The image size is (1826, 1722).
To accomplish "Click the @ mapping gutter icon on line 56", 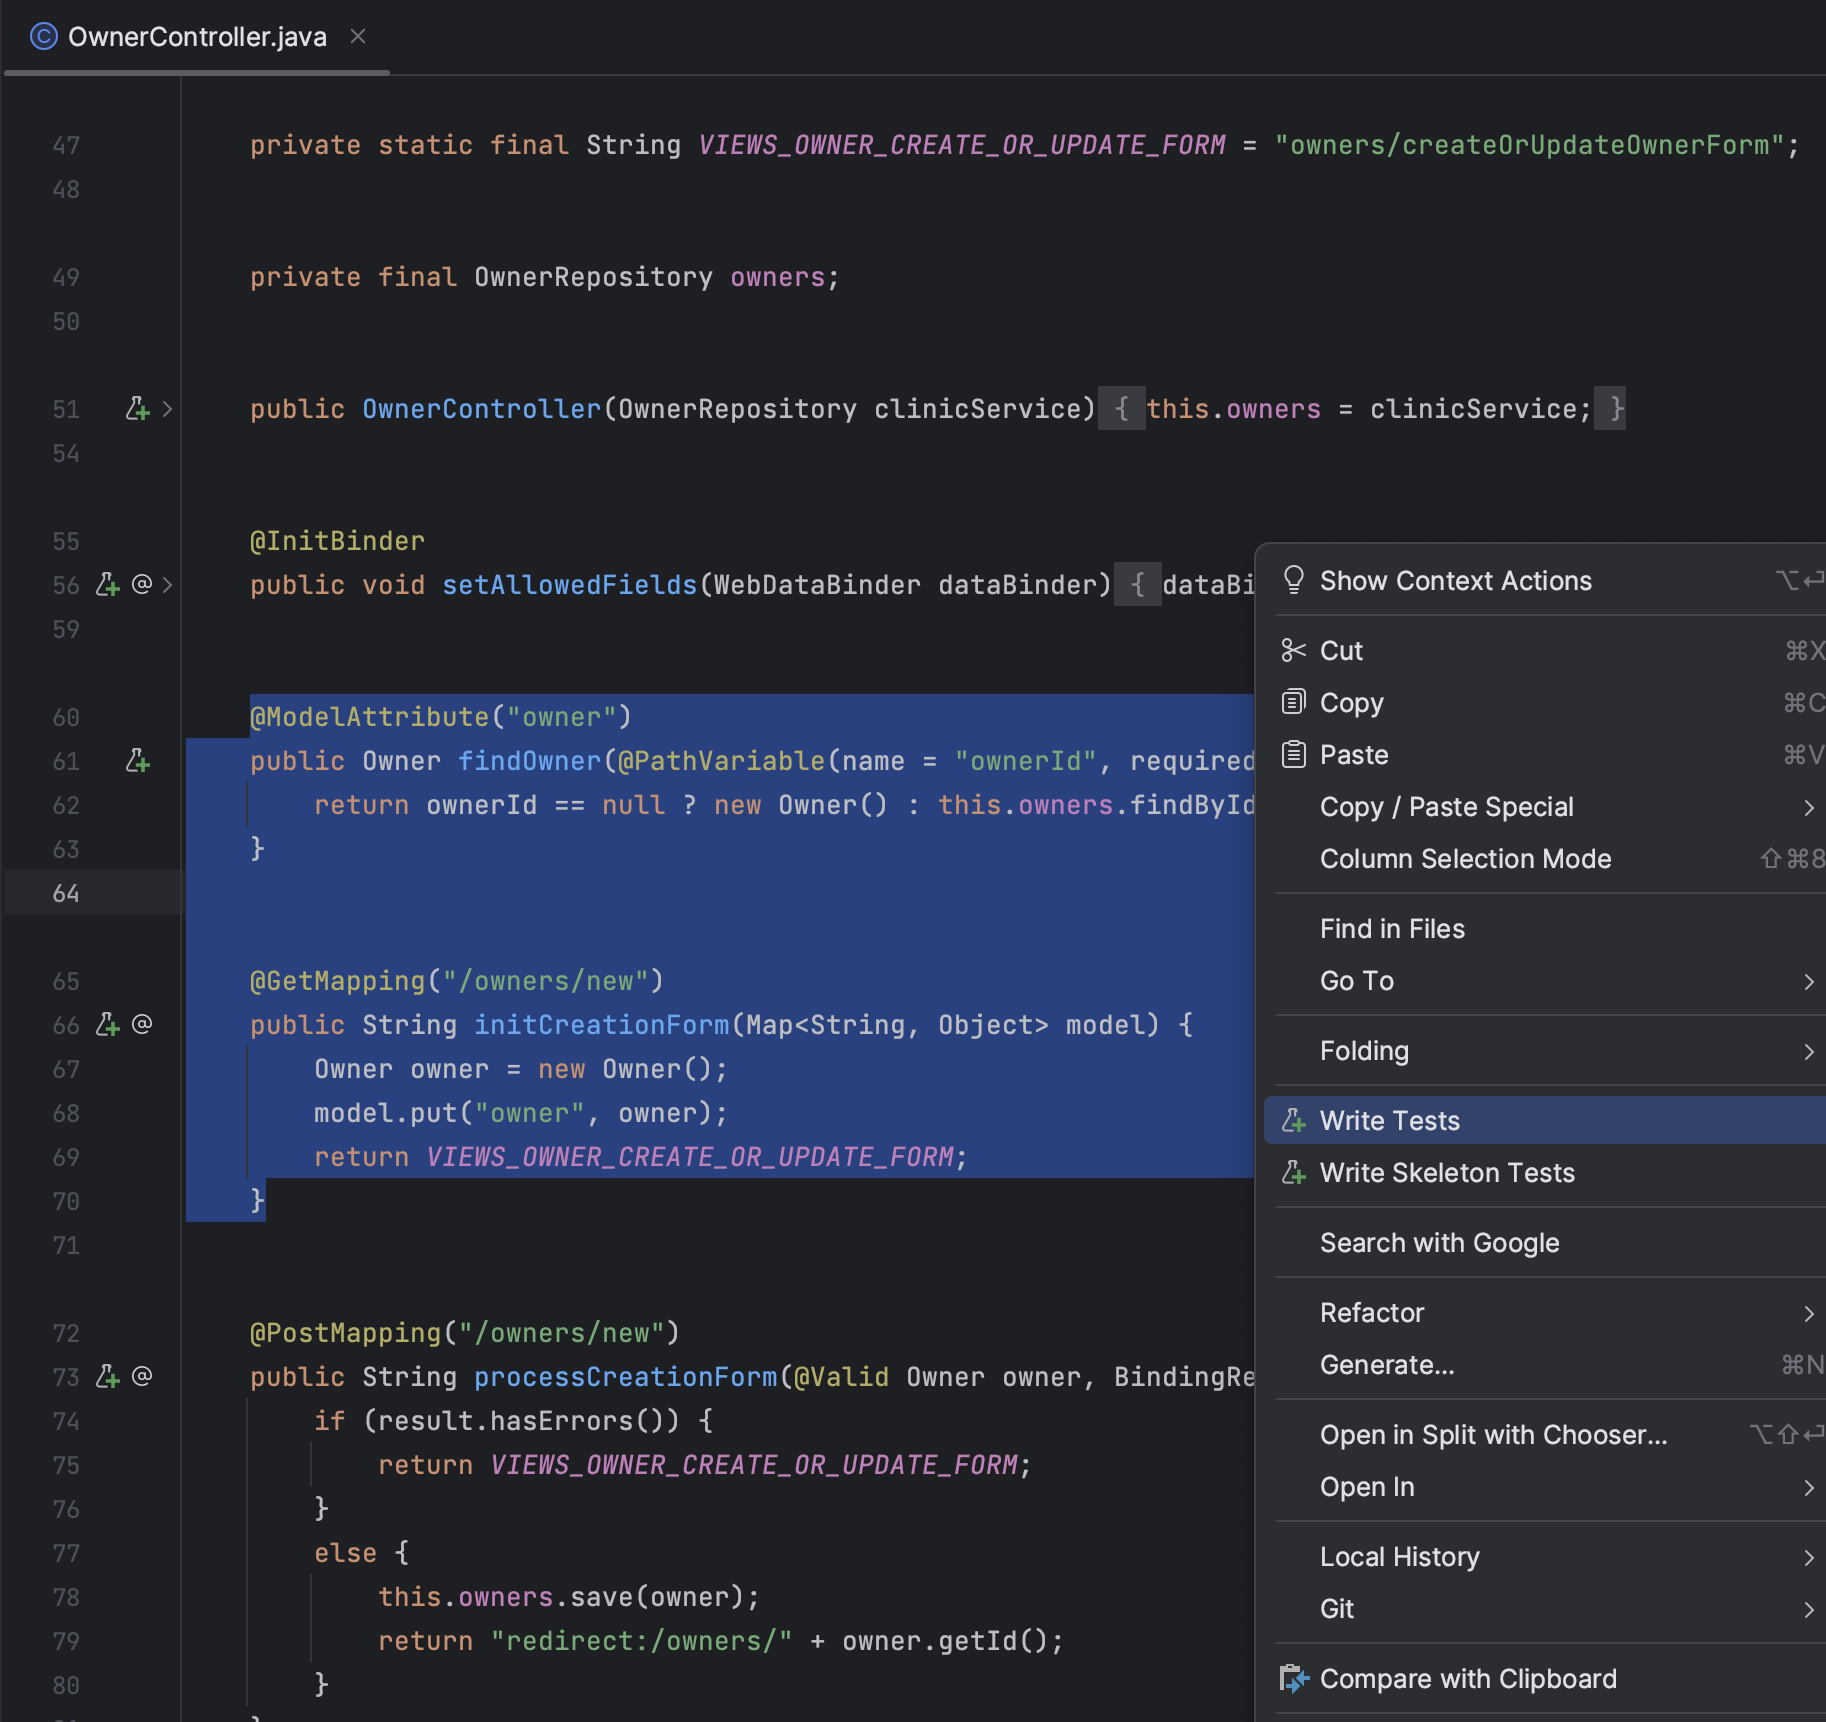I will click(142, 584).
